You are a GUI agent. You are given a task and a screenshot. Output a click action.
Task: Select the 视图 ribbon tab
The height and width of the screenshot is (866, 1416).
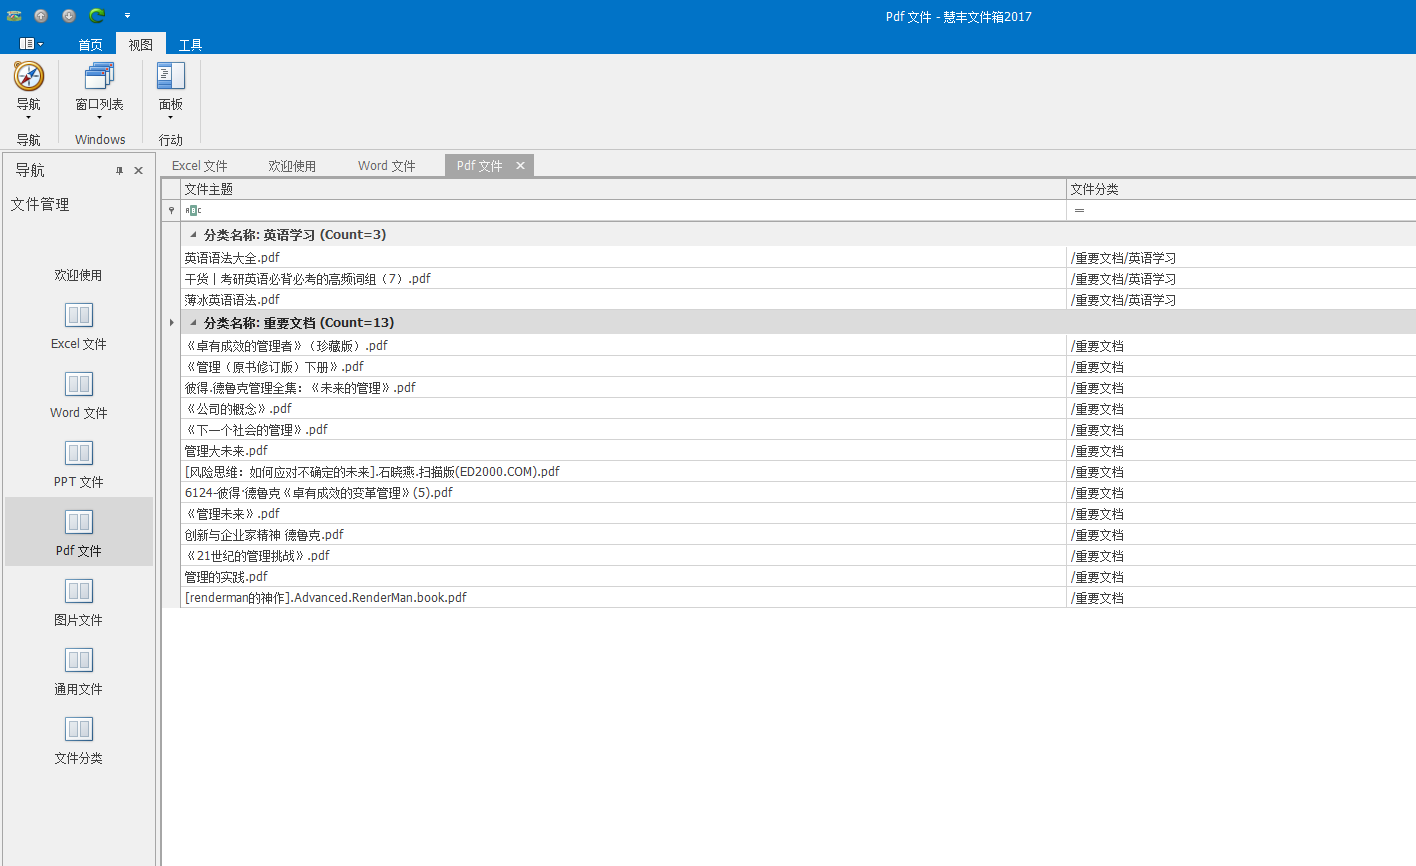[141, 44]
